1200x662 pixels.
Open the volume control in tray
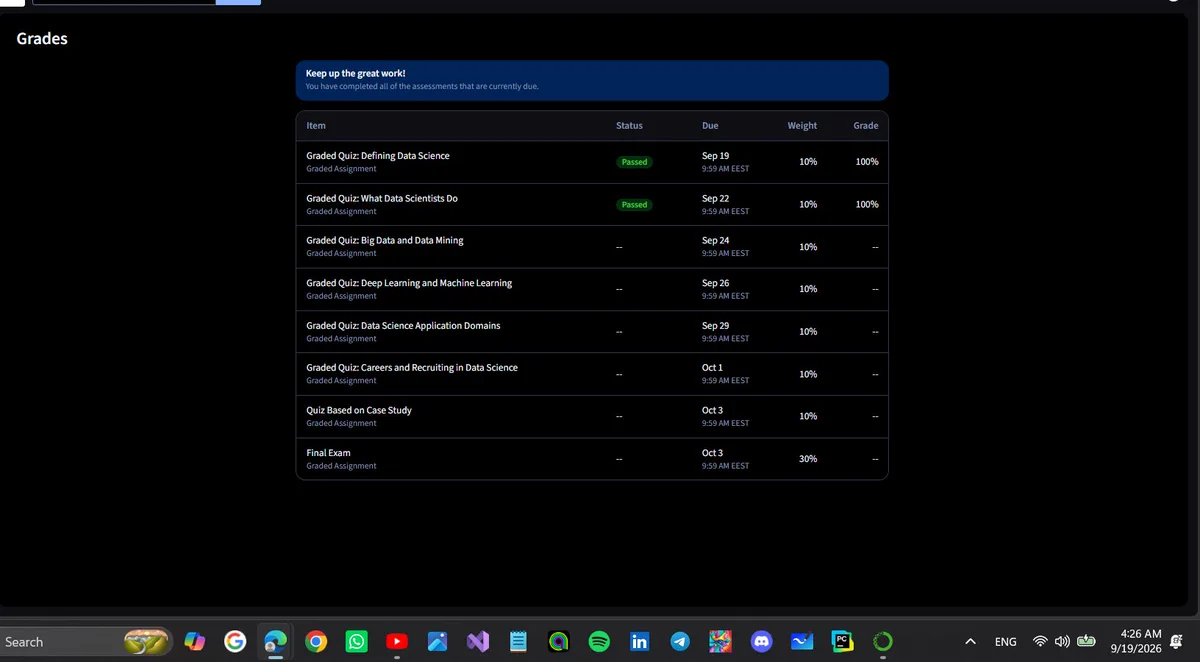click(x=1062, y=641)
